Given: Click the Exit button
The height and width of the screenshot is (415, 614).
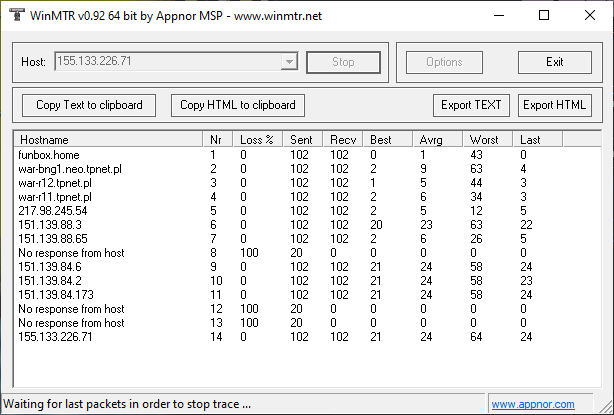Looking at the screenshot, I should [x=555, y=62].
